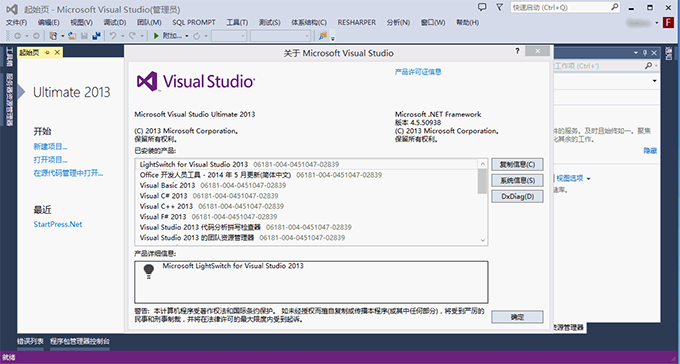Viewport: 680px width, 364px height.
Task: Open the 编辑(E) menu
Action: click(x=49, y=23)
